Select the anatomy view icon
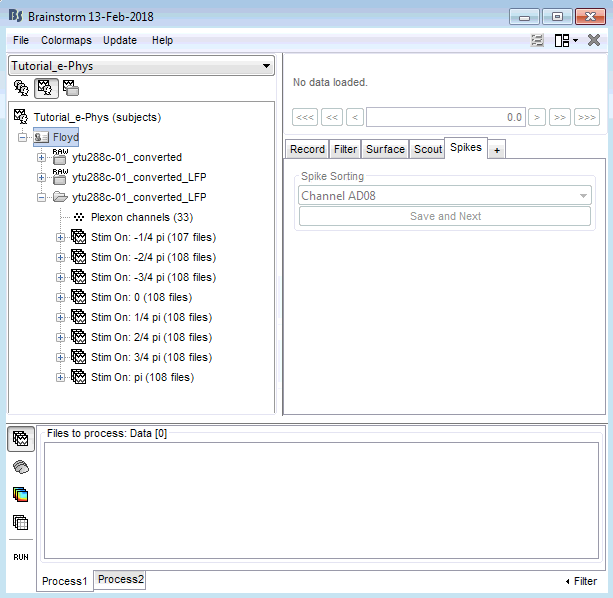Viewport: 613px width, 598px height. 21,88
